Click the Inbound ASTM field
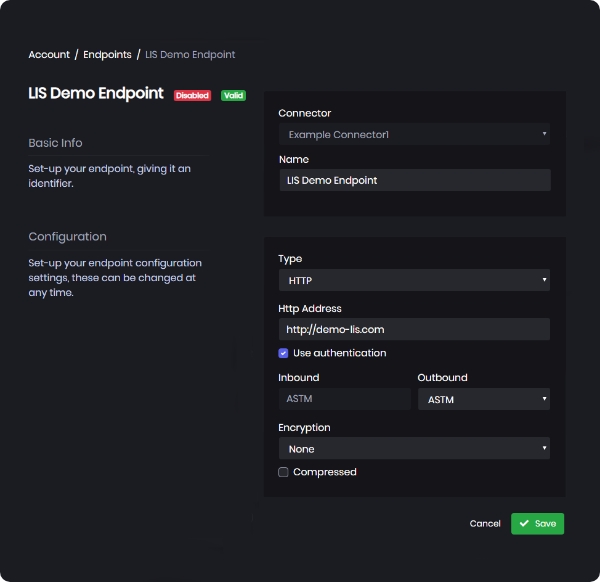Viewport: 600px width, 582px height. pos(344,399)
